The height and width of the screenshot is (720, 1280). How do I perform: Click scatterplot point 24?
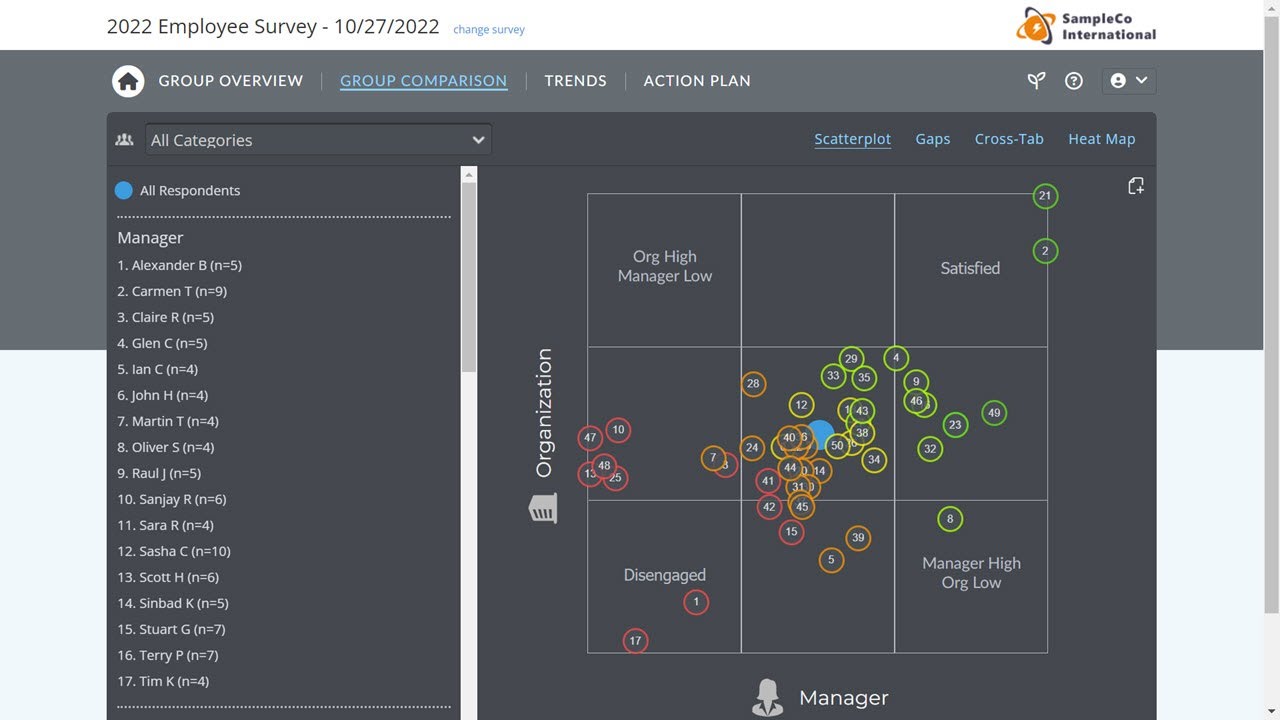tap(752, 447)
